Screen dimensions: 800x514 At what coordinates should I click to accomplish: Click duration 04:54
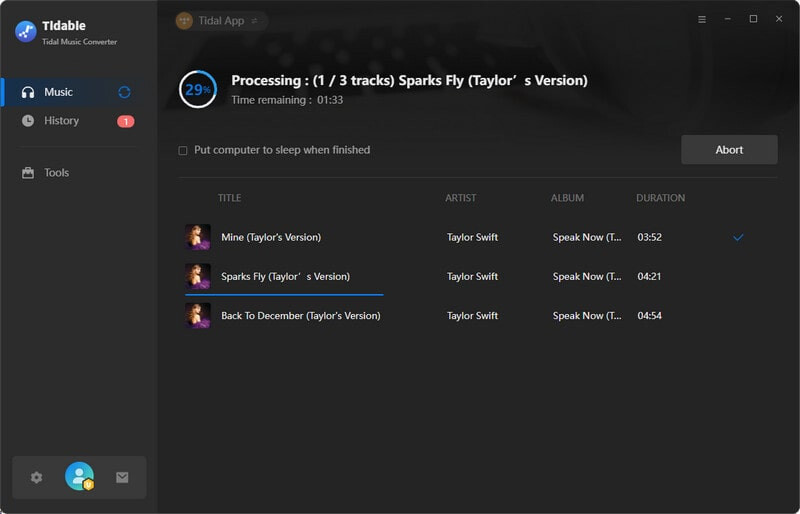tap(649, 315)
